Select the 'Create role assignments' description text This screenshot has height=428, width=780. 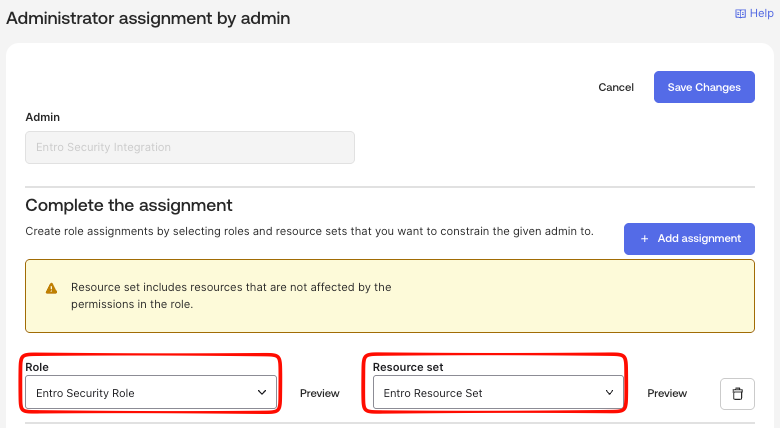(x=309, y=231)
